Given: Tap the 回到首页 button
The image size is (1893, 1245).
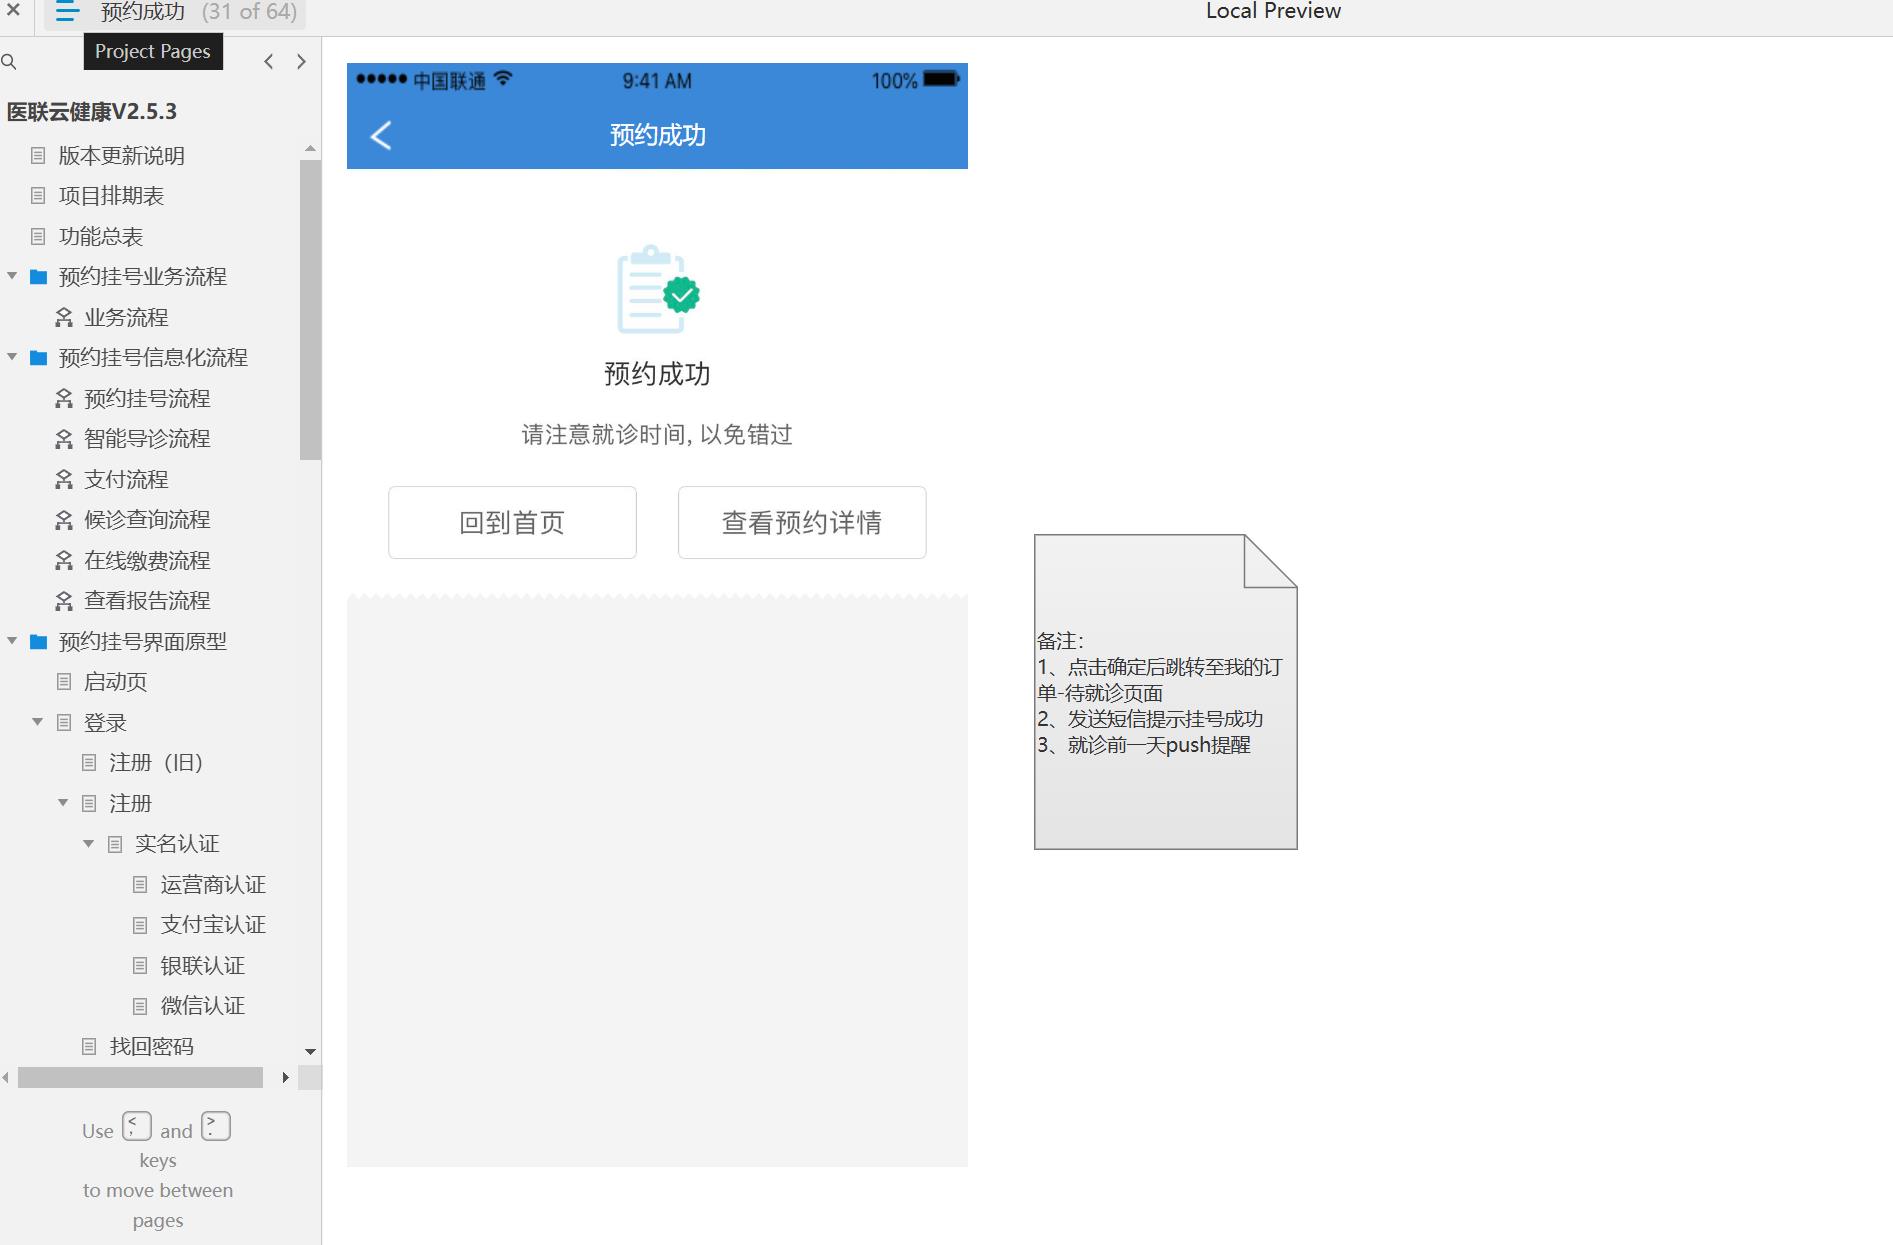Looking at the screenshot, I should [x=512, y=522].
